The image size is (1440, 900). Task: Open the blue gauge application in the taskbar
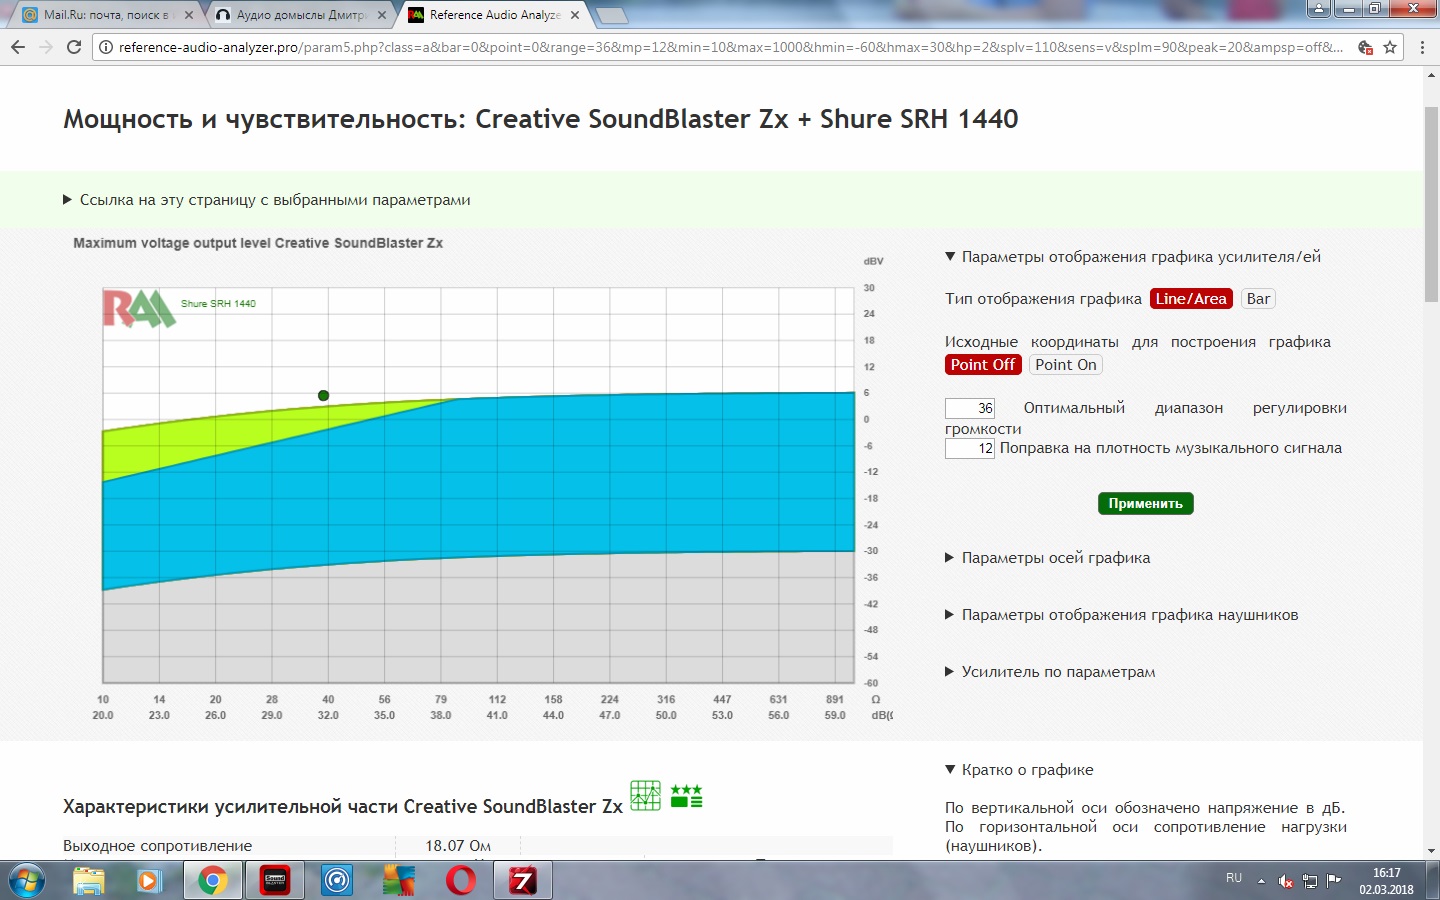coord(337,881)
